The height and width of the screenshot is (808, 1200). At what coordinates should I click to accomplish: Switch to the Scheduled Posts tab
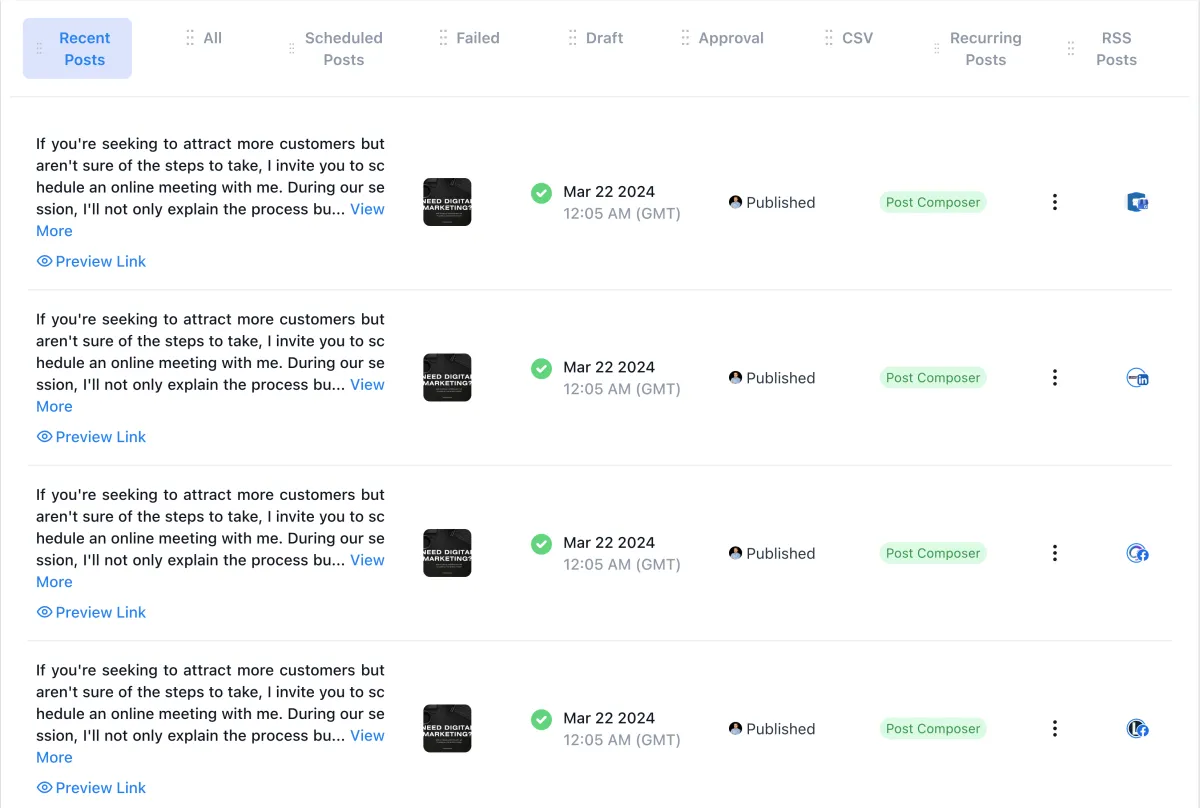[343, 48]
